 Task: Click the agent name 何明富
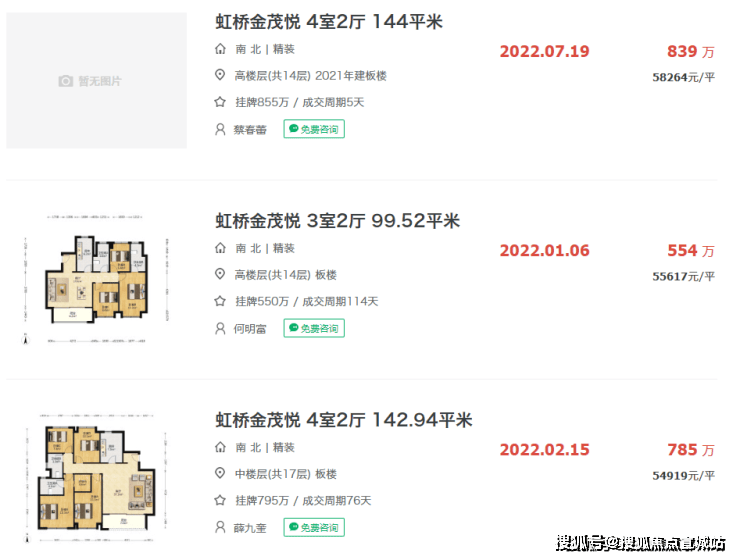point(250,329)
